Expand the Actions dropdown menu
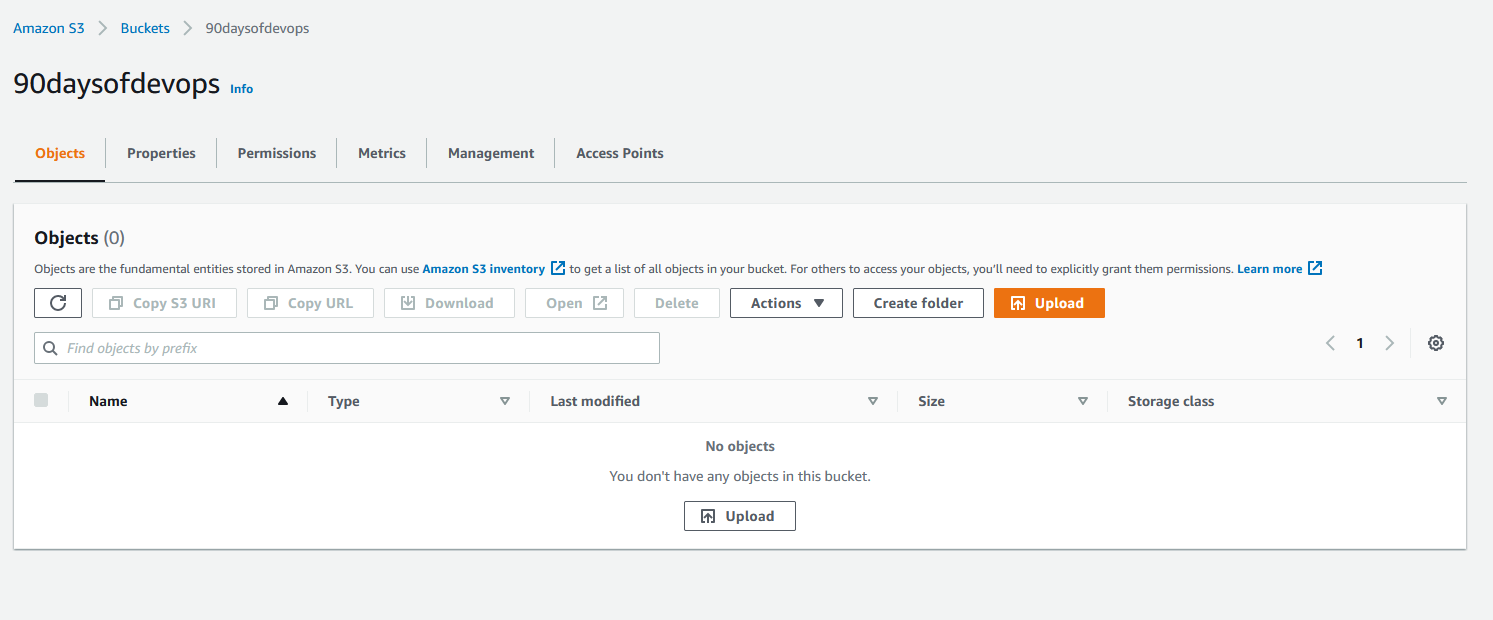Screen dimensions: 1493x620 click(786, 303)
